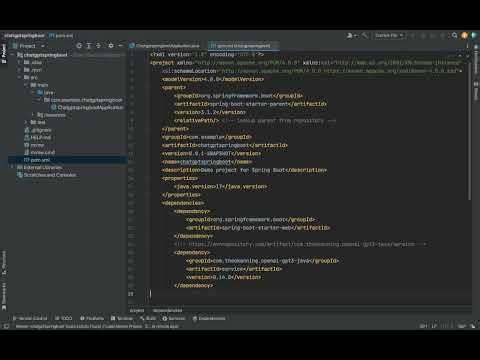Select Scratches and Consoles node
This screenshot has height=360, width=480.
point(47,175)
